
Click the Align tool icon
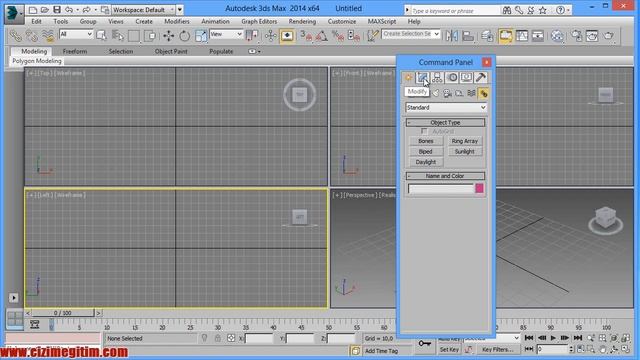point(468,36)
